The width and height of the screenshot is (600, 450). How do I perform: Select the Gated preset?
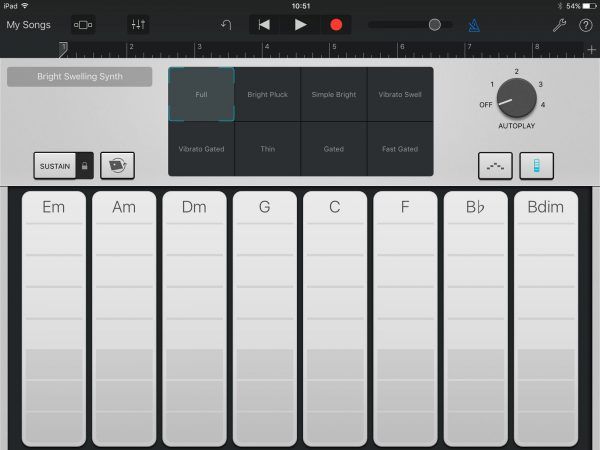pos(334,149)
